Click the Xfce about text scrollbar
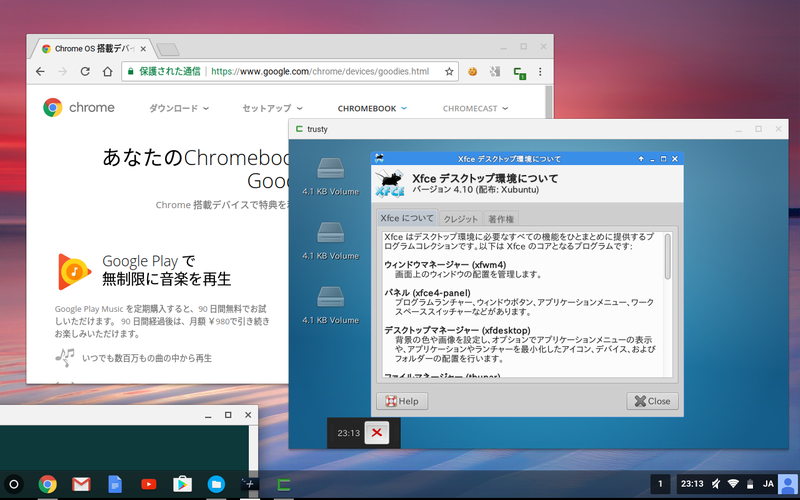 coord(667,257)
